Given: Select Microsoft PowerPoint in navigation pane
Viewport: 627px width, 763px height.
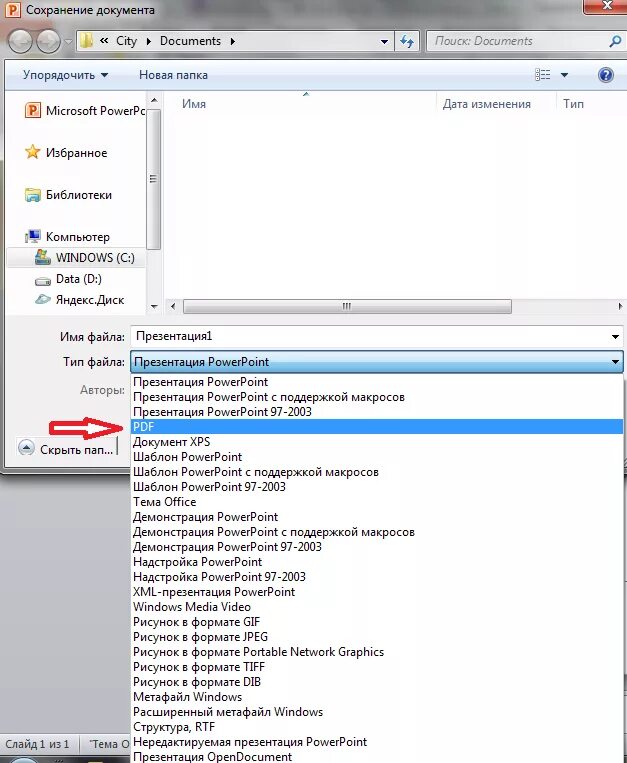Looking at the screenshot, I should point(85,110).
